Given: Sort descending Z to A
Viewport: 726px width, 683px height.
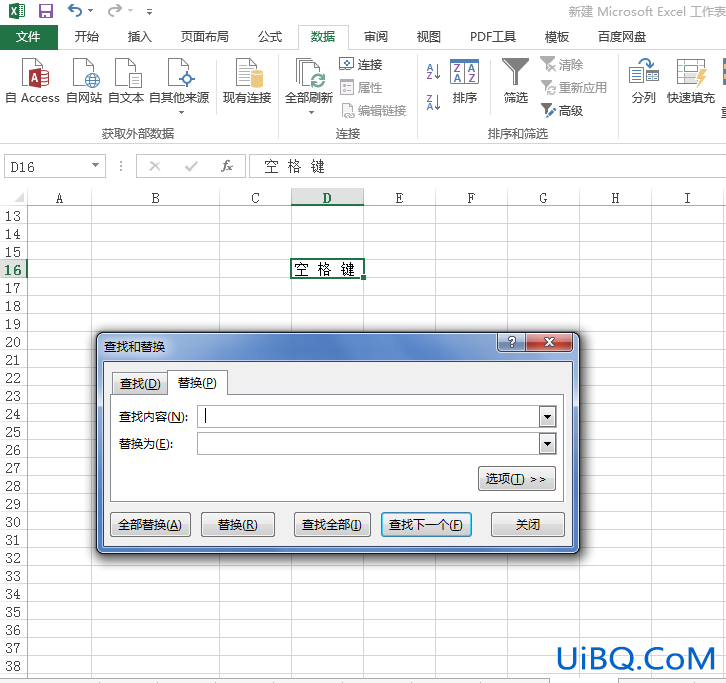Looking at the screenshot, I should [433, 102].
